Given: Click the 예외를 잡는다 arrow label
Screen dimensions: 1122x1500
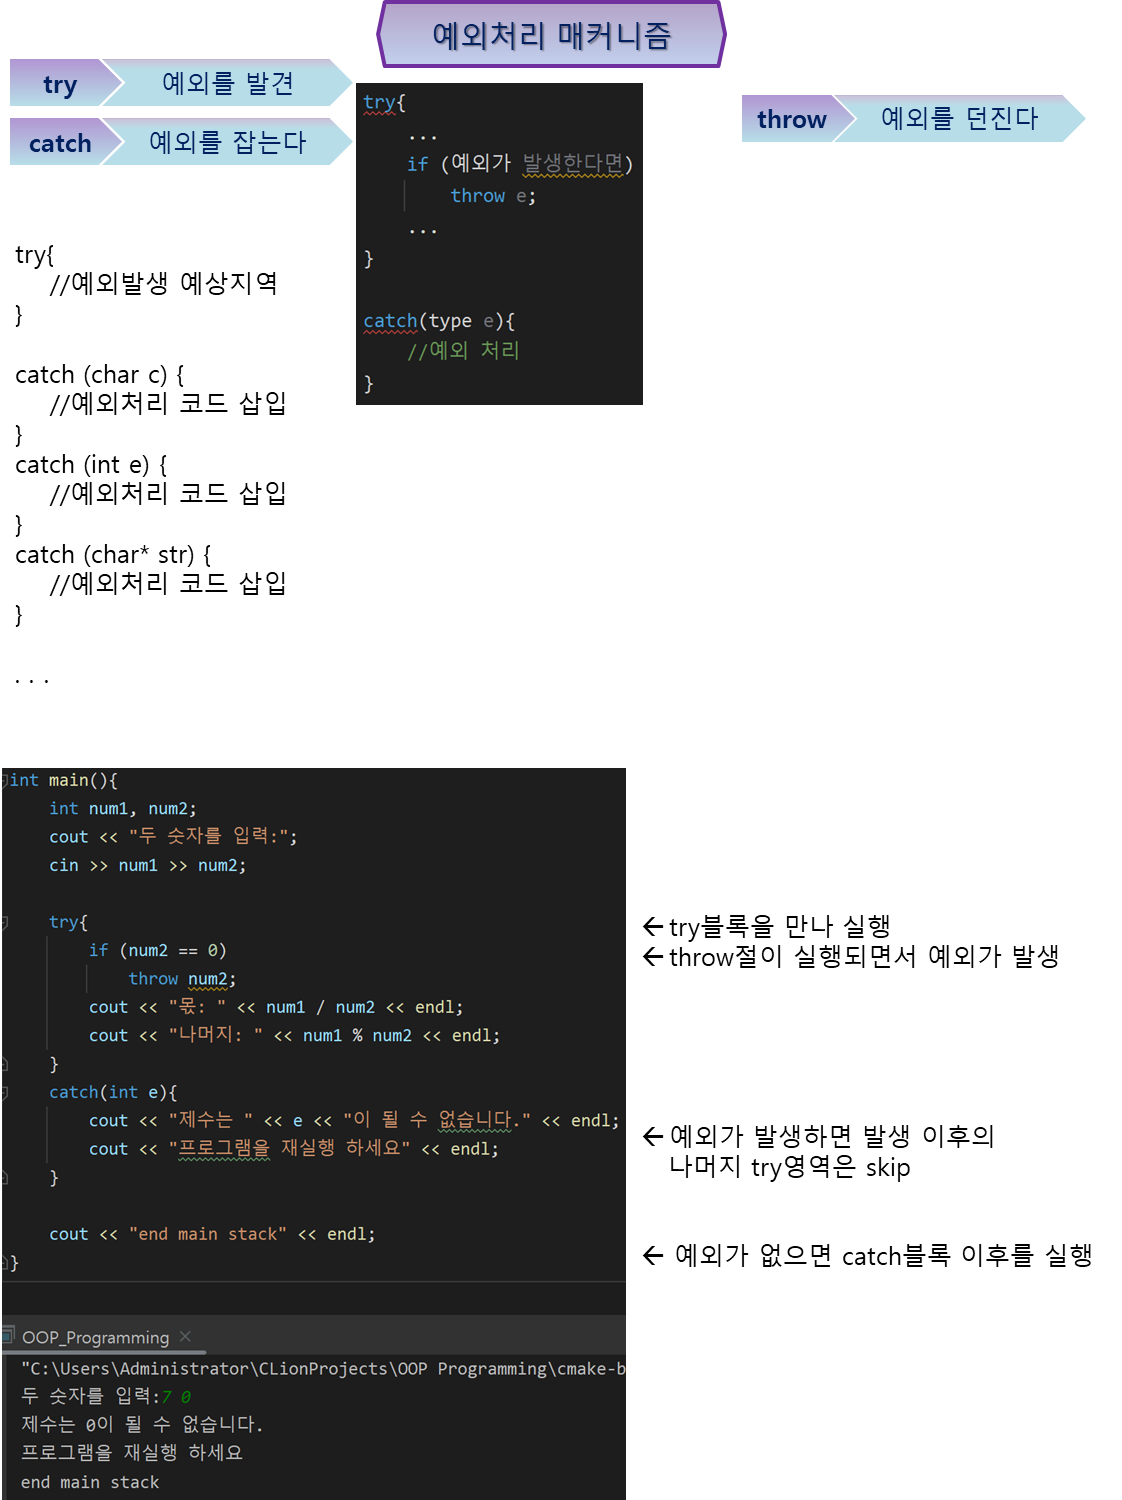Looking at the screenshot, I should tap(228, 142).
